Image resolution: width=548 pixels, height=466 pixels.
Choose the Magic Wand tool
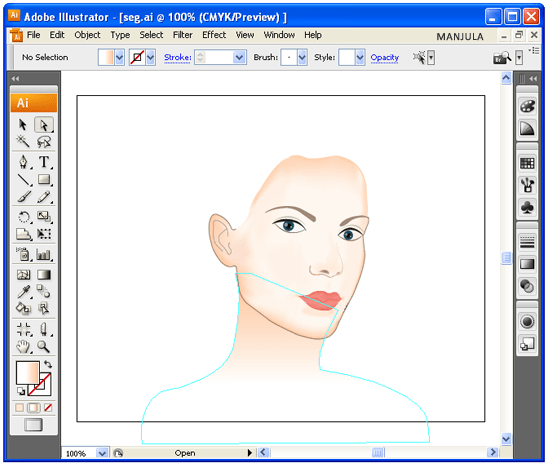point(23,142)
